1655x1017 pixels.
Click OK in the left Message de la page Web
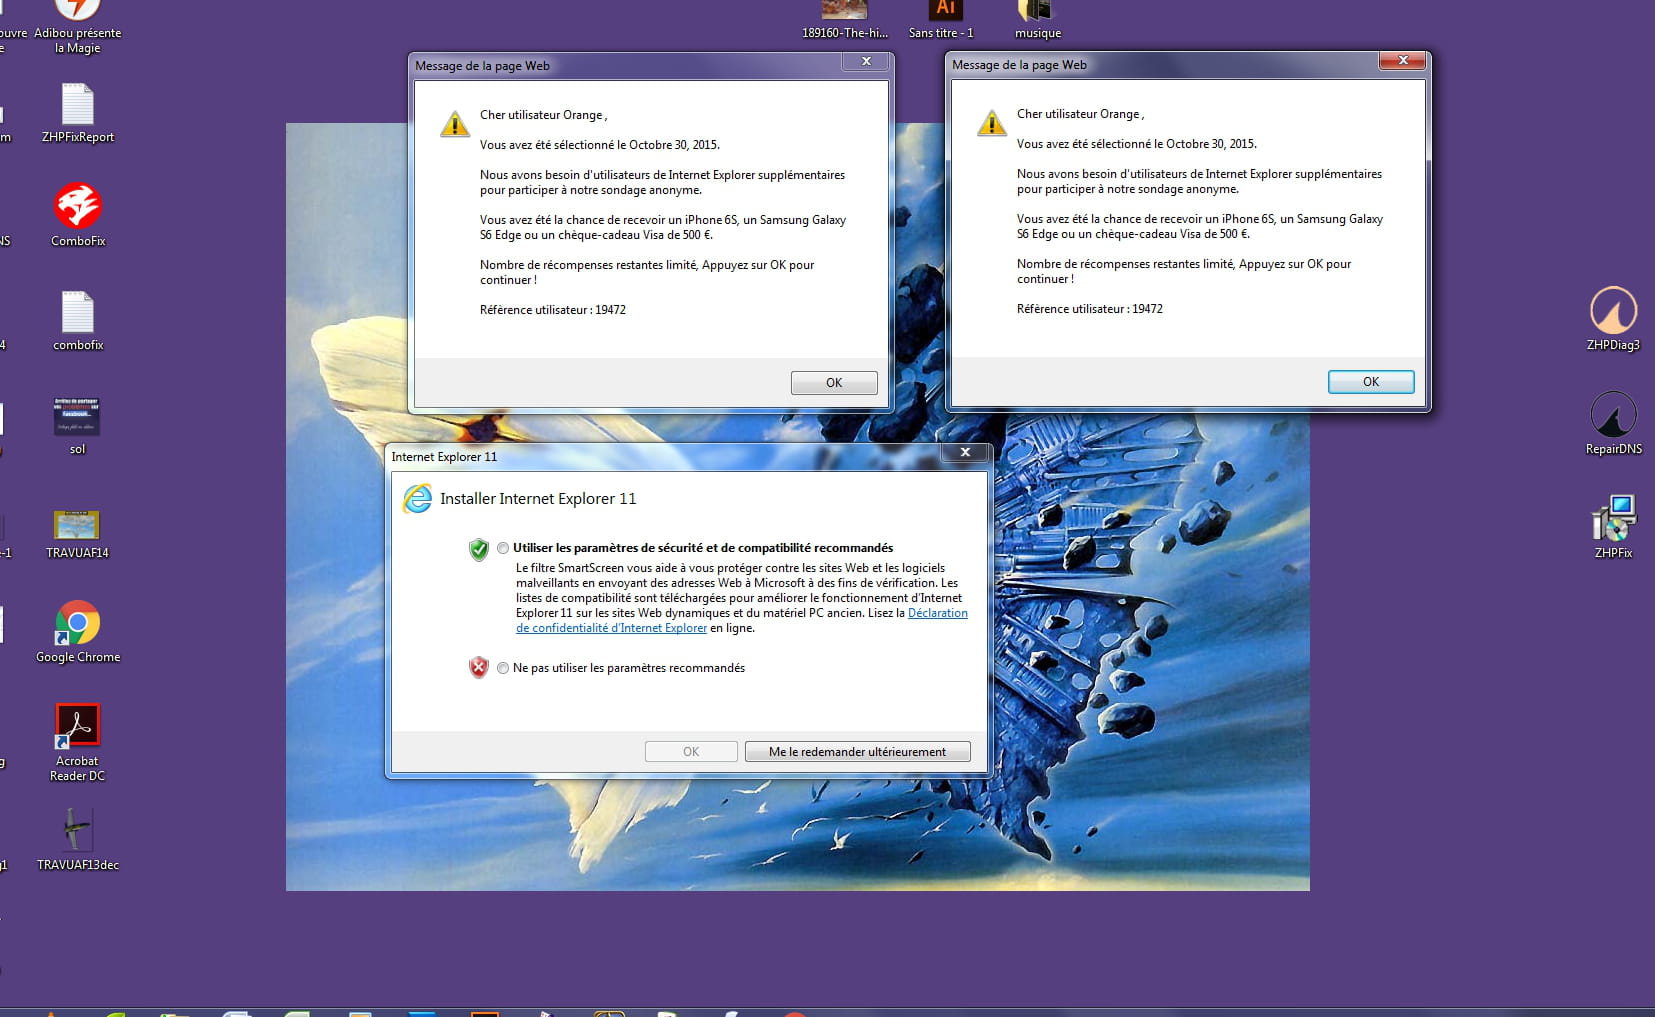[x=834, y=383]
